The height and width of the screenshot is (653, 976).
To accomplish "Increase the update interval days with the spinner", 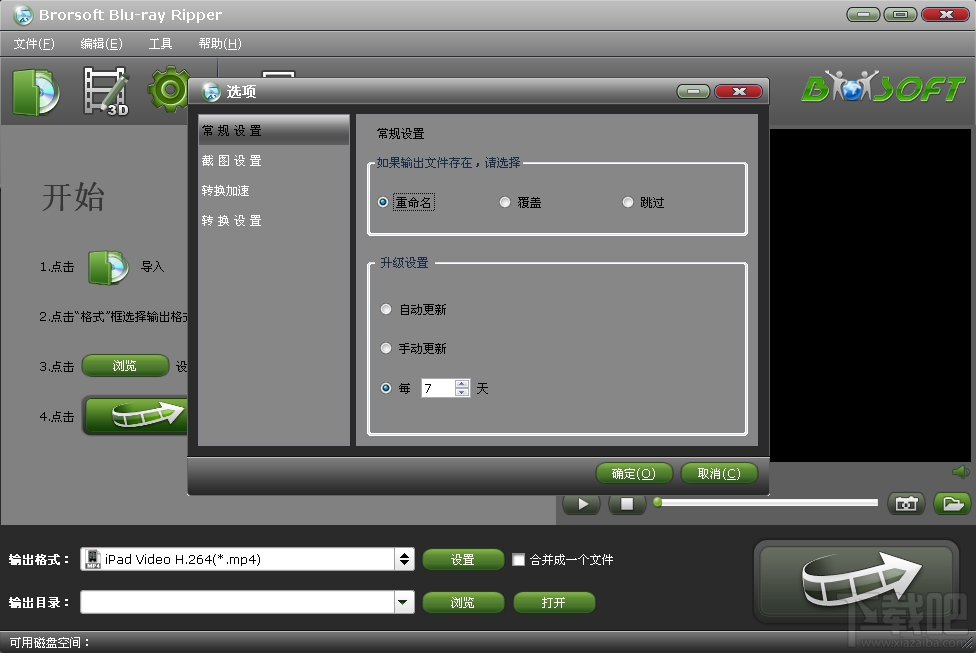I will coord(460,384).
